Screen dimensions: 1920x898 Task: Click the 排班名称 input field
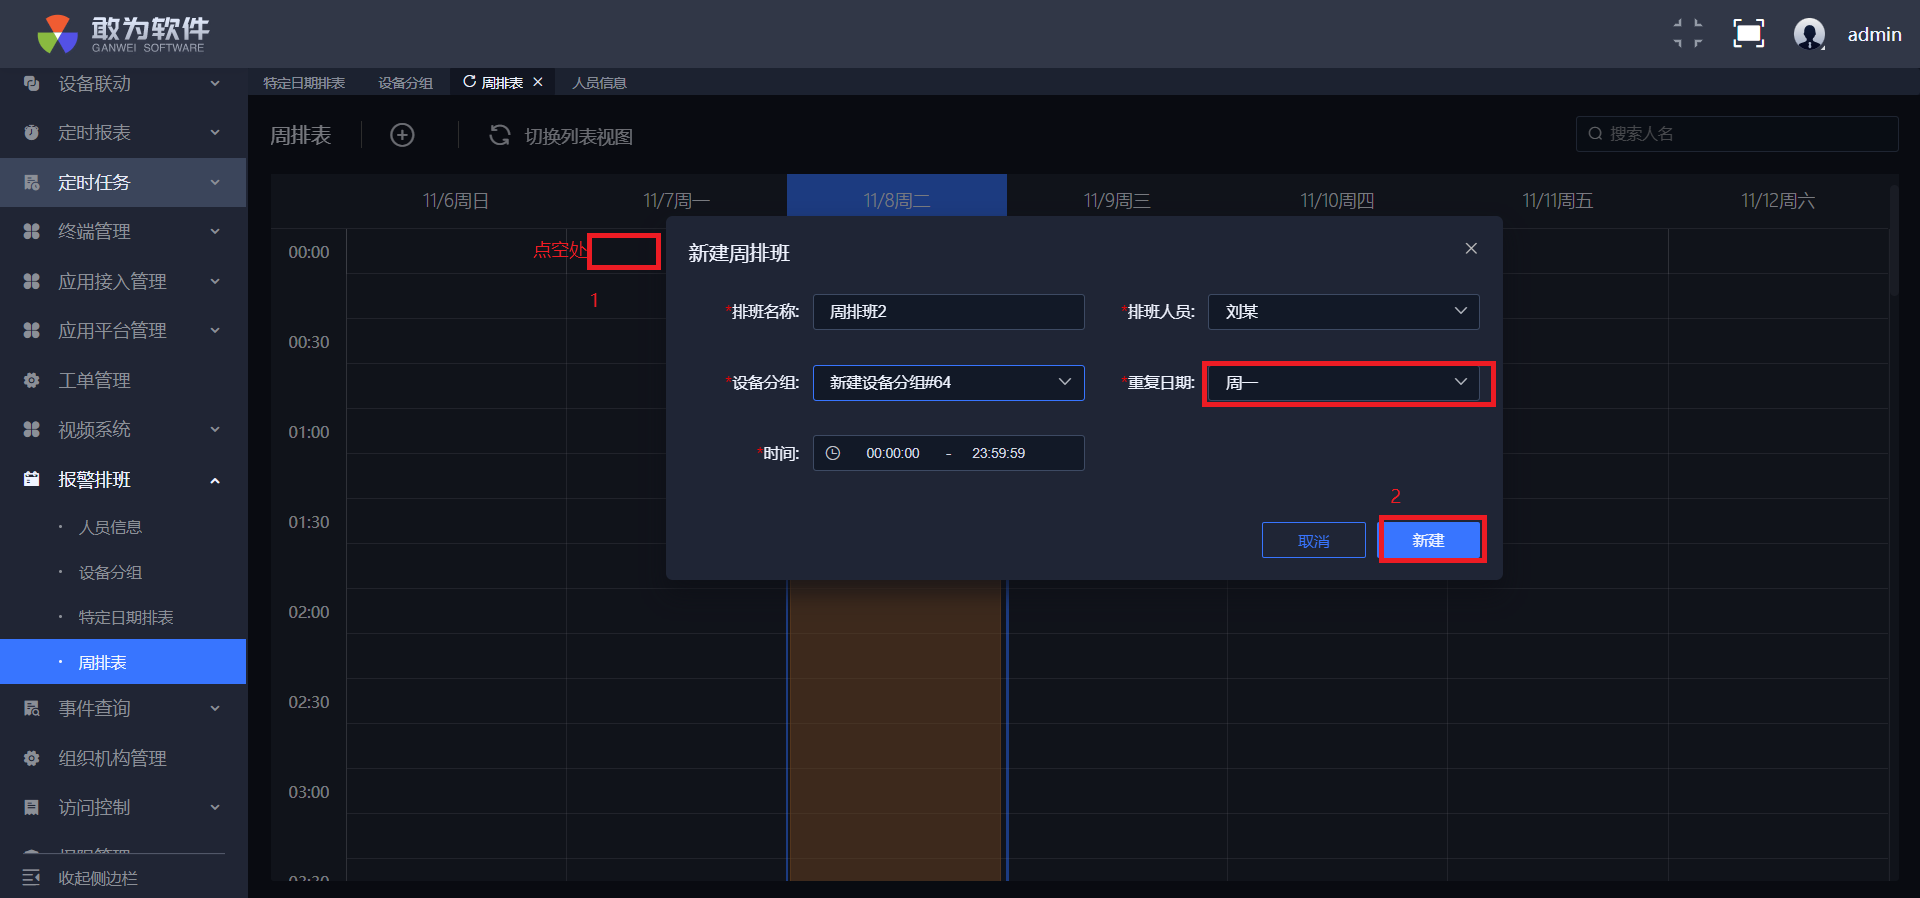click(x=948, y=312)
